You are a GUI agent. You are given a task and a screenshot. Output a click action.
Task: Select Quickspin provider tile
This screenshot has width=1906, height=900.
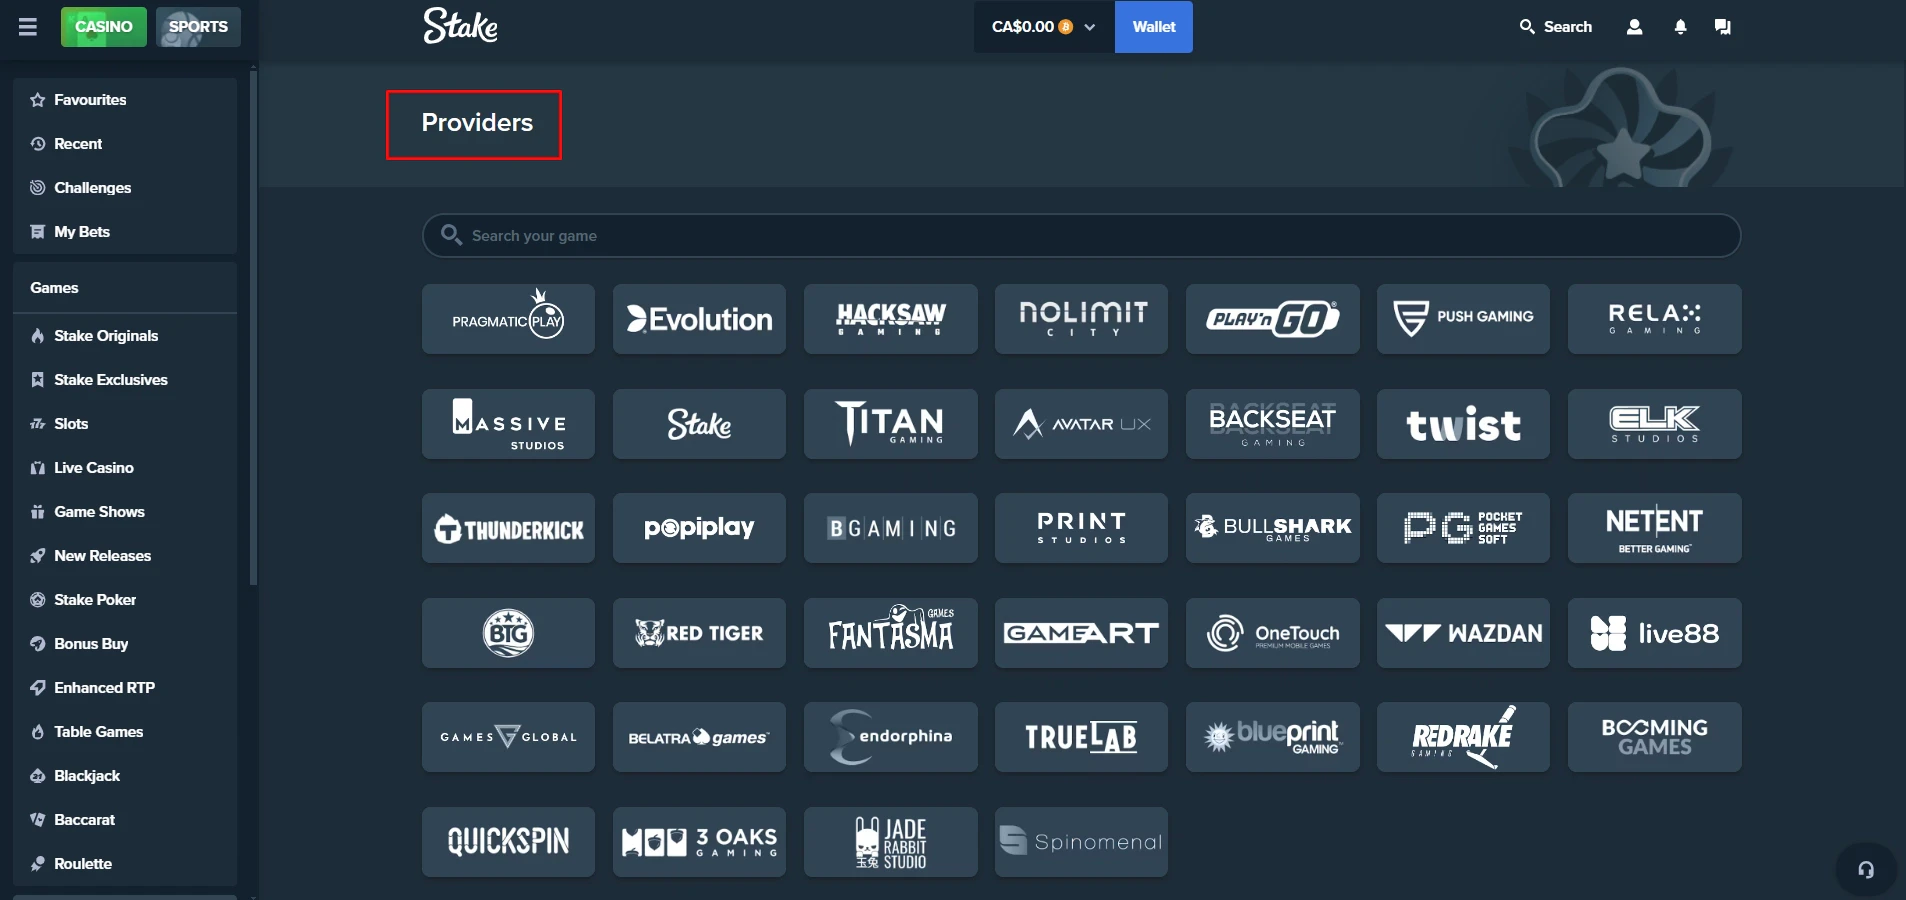point(508,842)
